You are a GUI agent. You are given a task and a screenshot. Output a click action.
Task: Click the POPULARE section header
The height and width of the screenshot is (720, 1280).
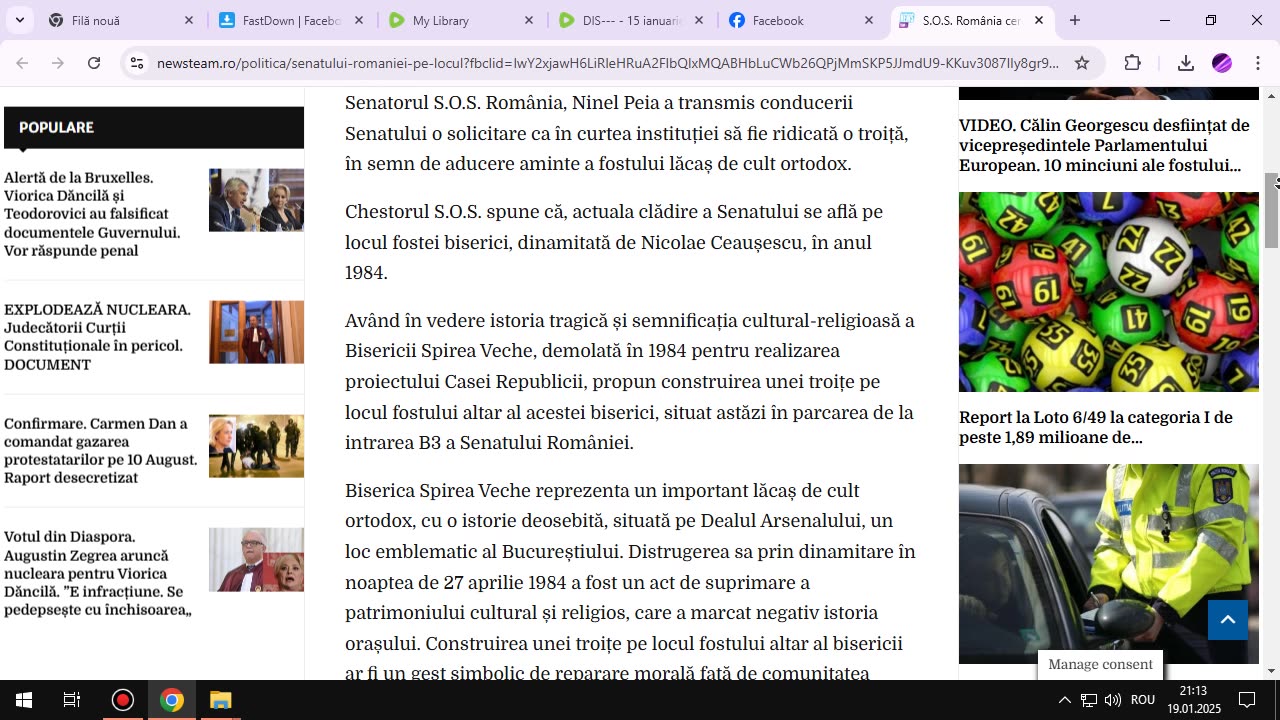pos(154,128)
